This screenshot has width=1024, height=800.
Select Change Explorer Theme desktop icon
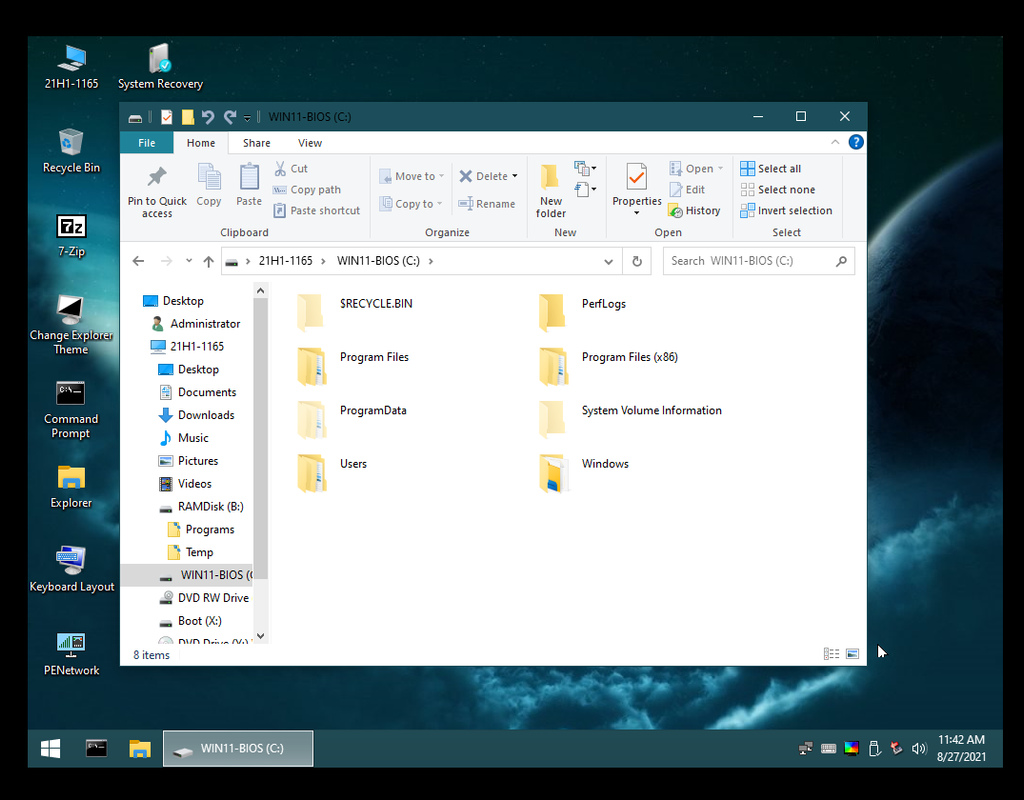[71, 325]
